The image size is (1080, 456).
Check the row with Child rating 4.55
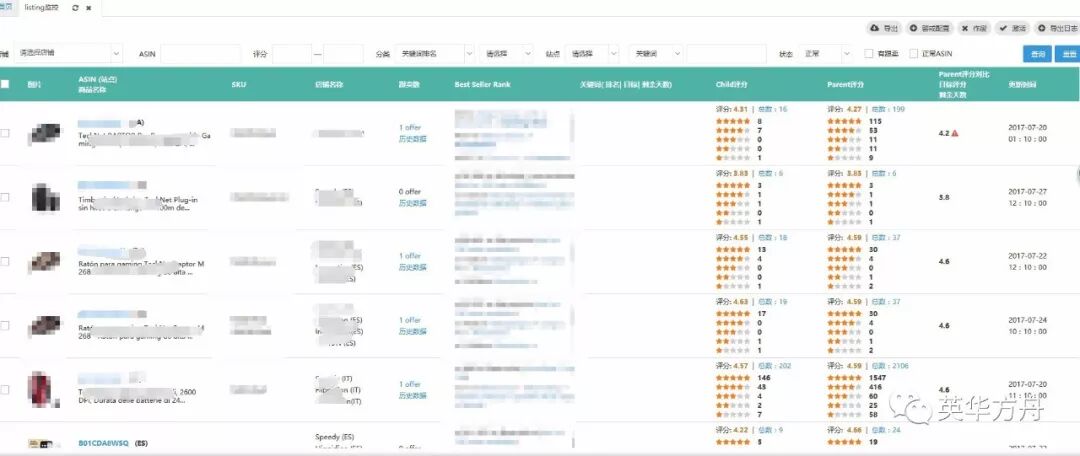[5, 261]
